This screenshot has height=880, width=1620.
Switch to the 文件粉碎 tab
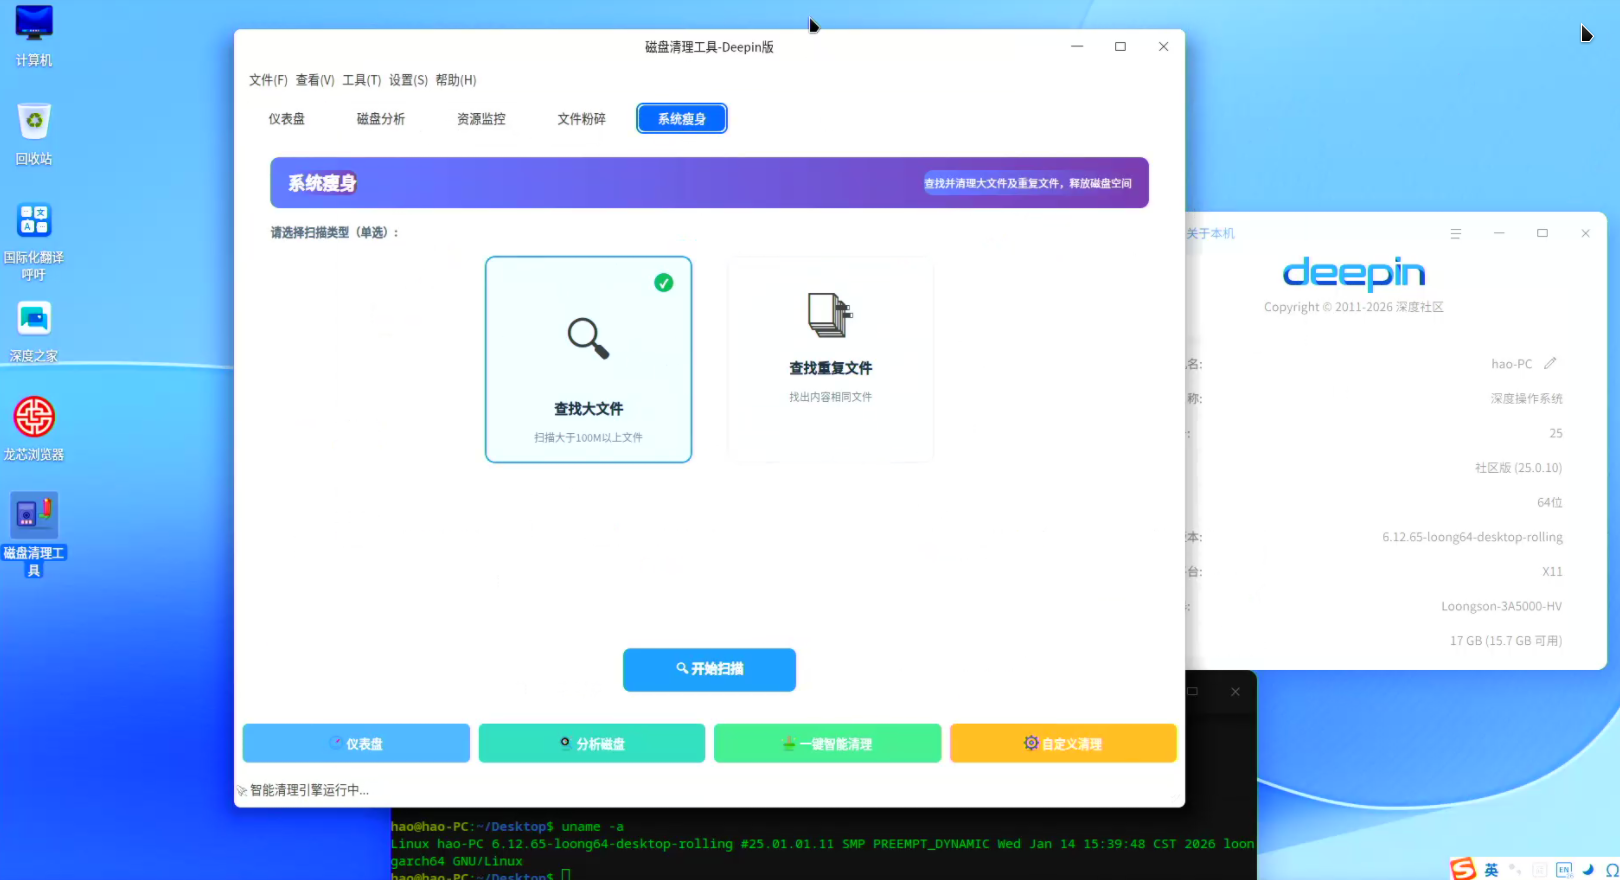click(581, 119)
